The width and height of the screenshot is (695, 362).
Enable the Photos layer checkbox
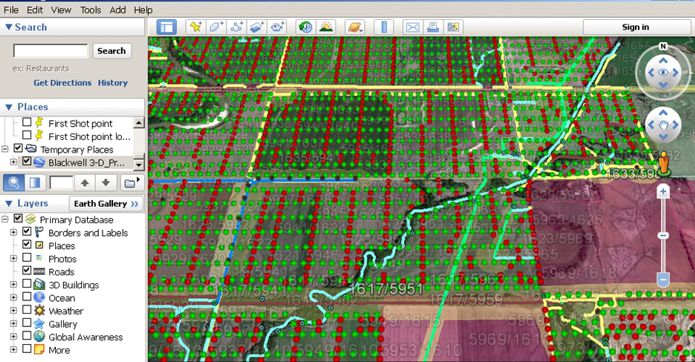[x=27, y=257]
